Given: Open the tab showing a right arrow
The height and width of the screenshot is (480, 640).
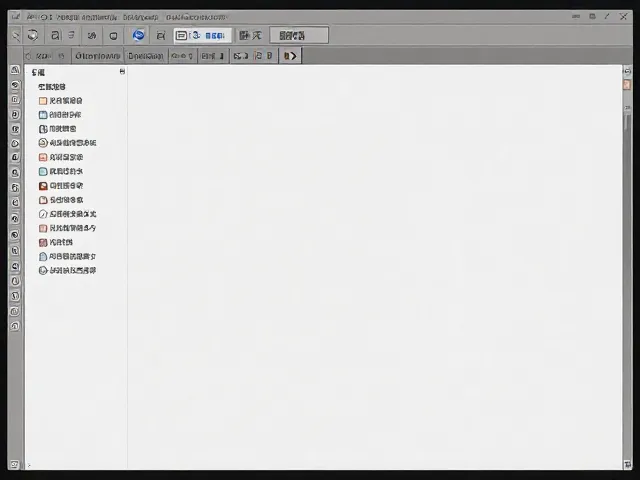Looking at the screenshot, I should (x=290, y=56).
